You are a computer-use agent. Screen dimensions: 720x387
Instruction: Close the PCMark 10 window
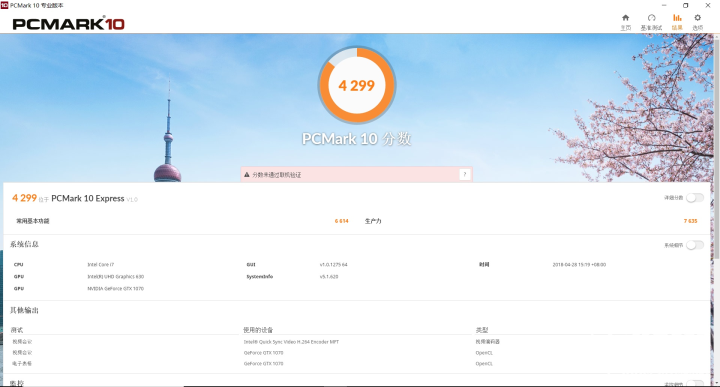tap(708, 6)
